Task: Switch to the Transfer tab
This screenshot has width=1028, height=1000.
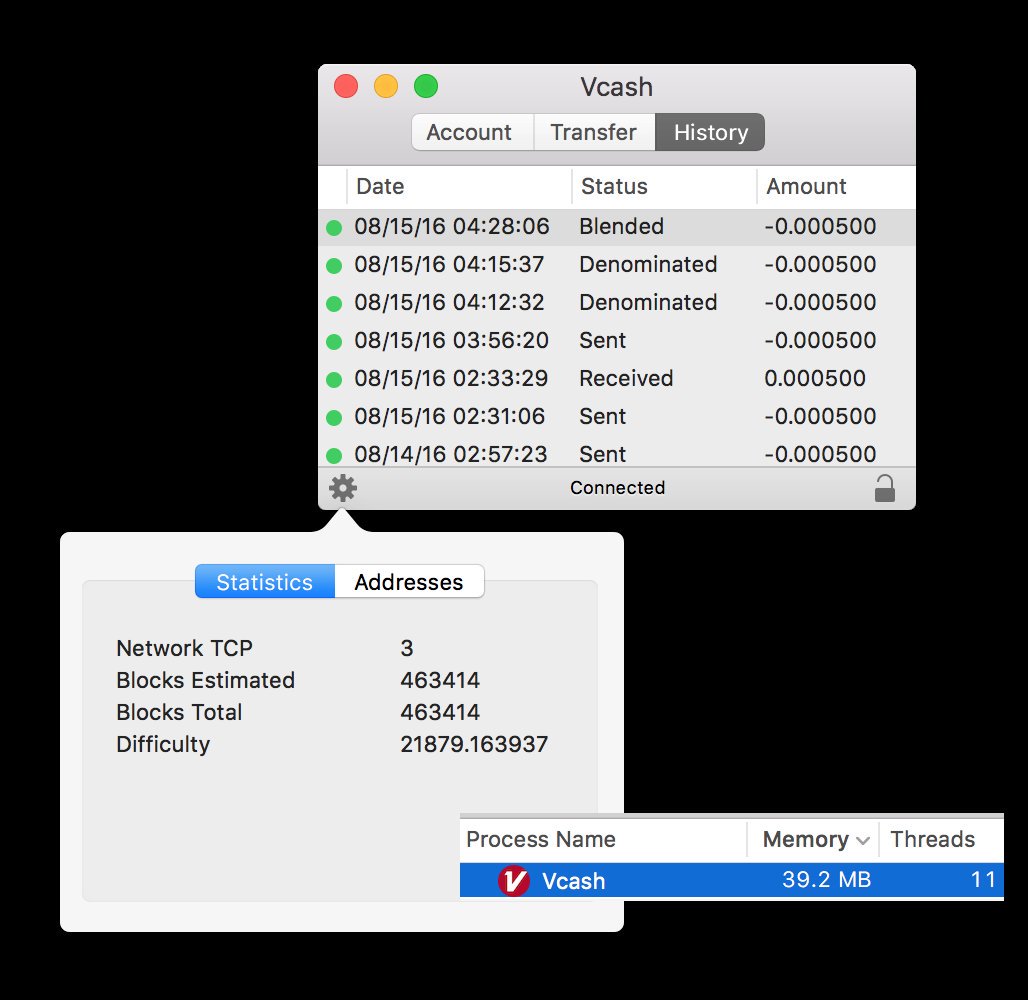Action: 594,132
